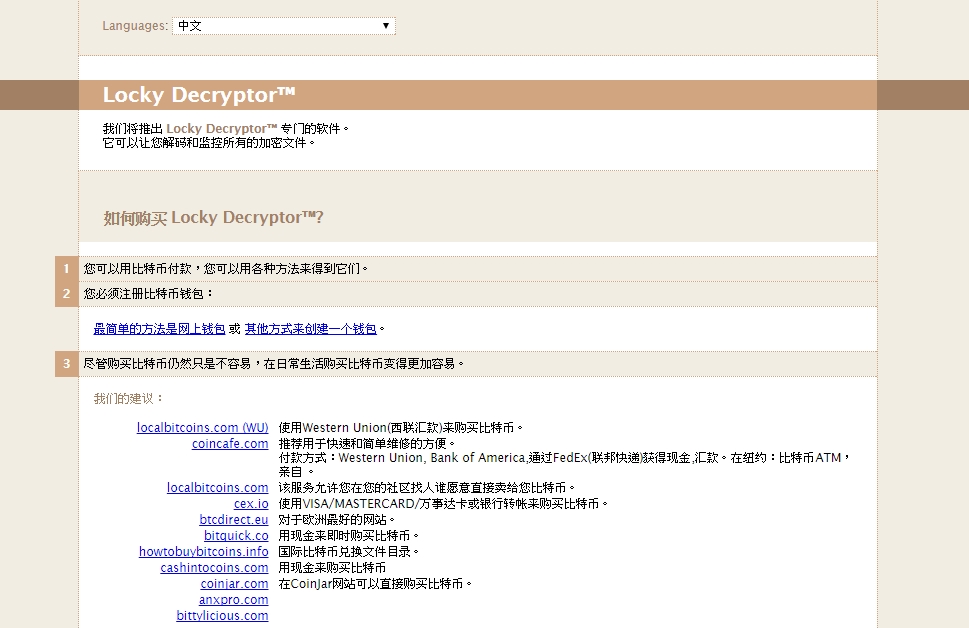Open the btcdirect.eu link
Image resolution: width=969 pixels, height=628 pixels.
coord(234,520)
